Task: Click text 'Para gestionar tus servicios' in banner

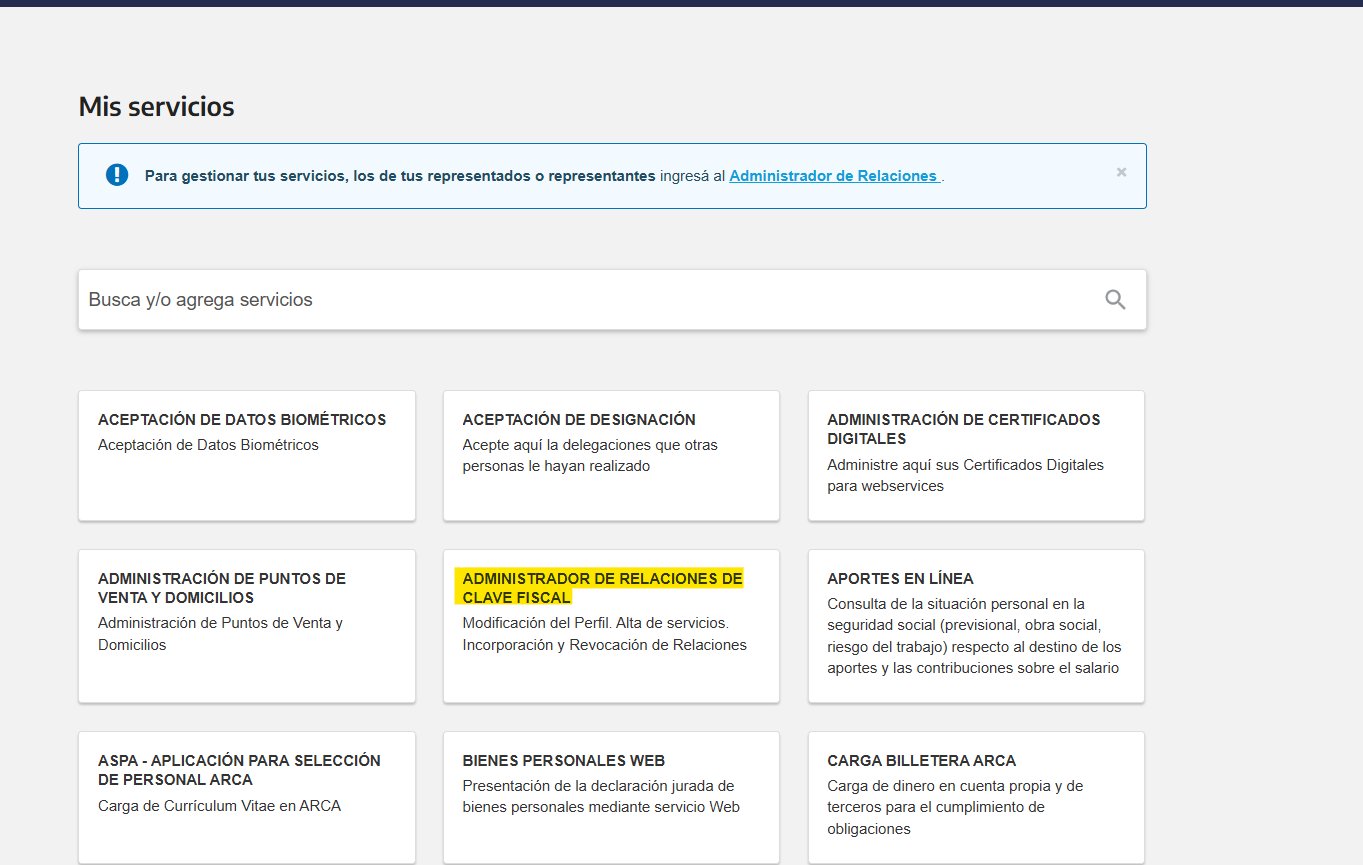Action: (x=244, y=176)
